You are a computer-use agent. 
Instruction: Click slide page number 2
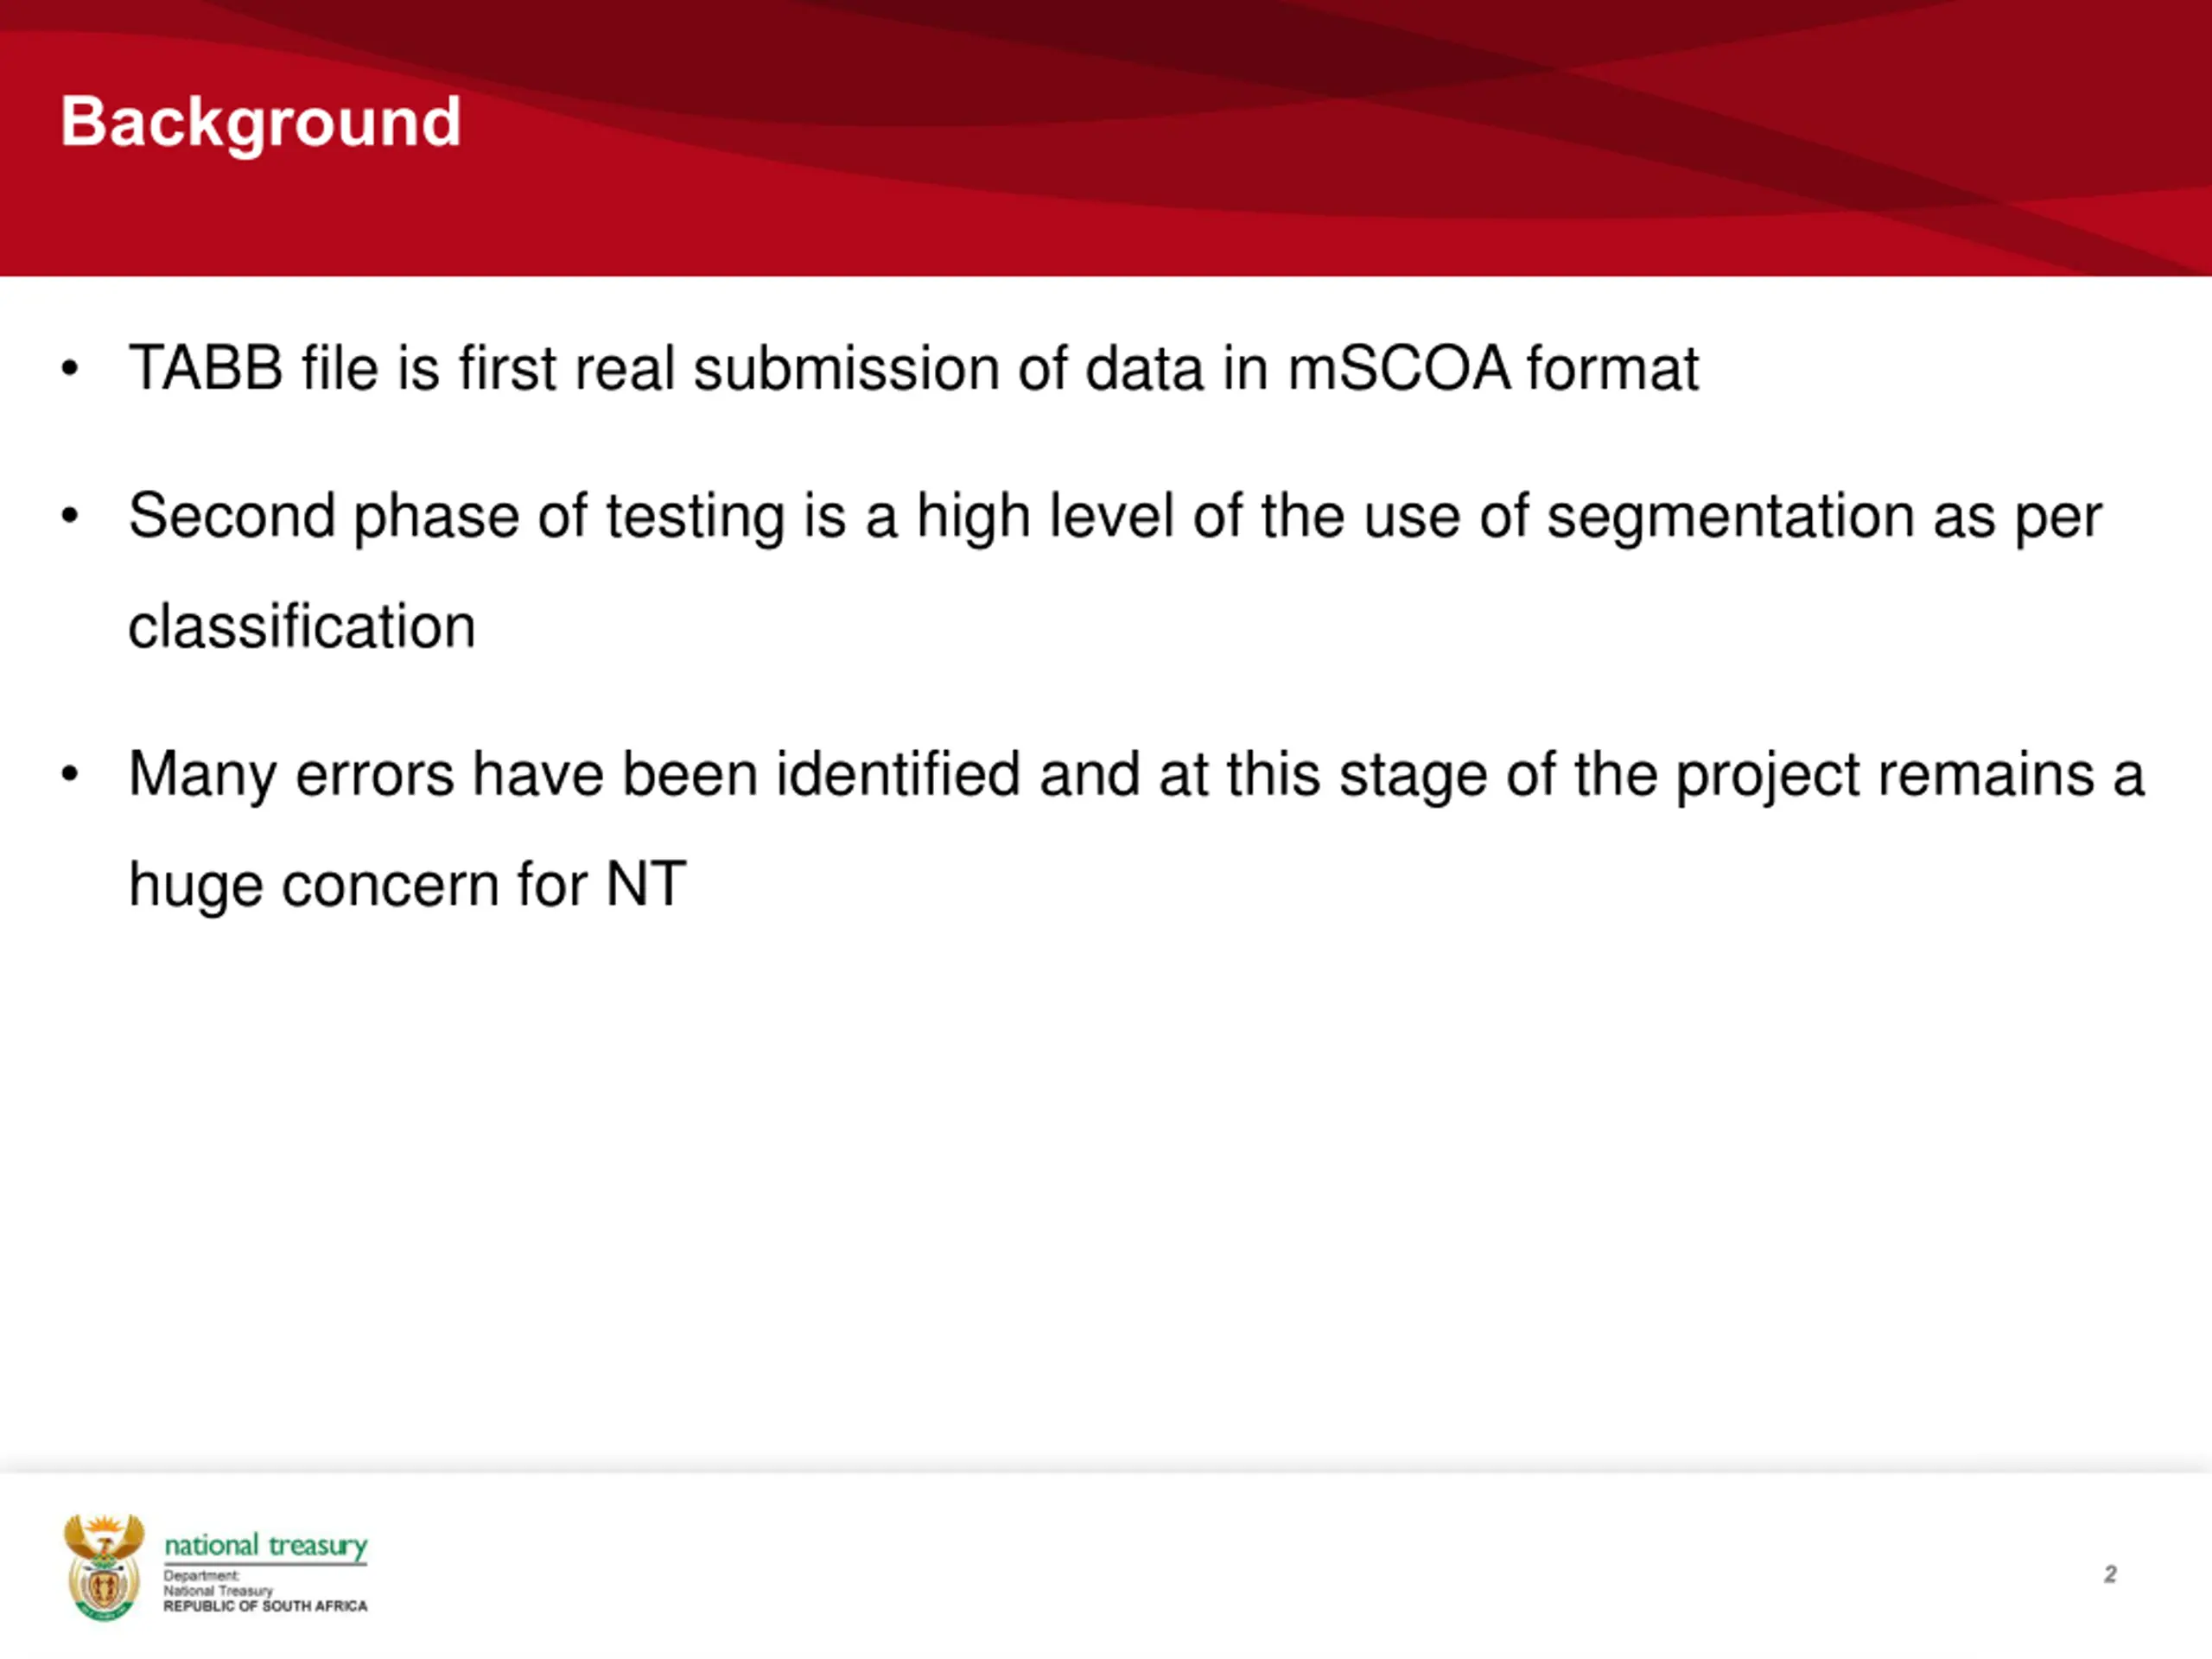tap(2110, 1574)
